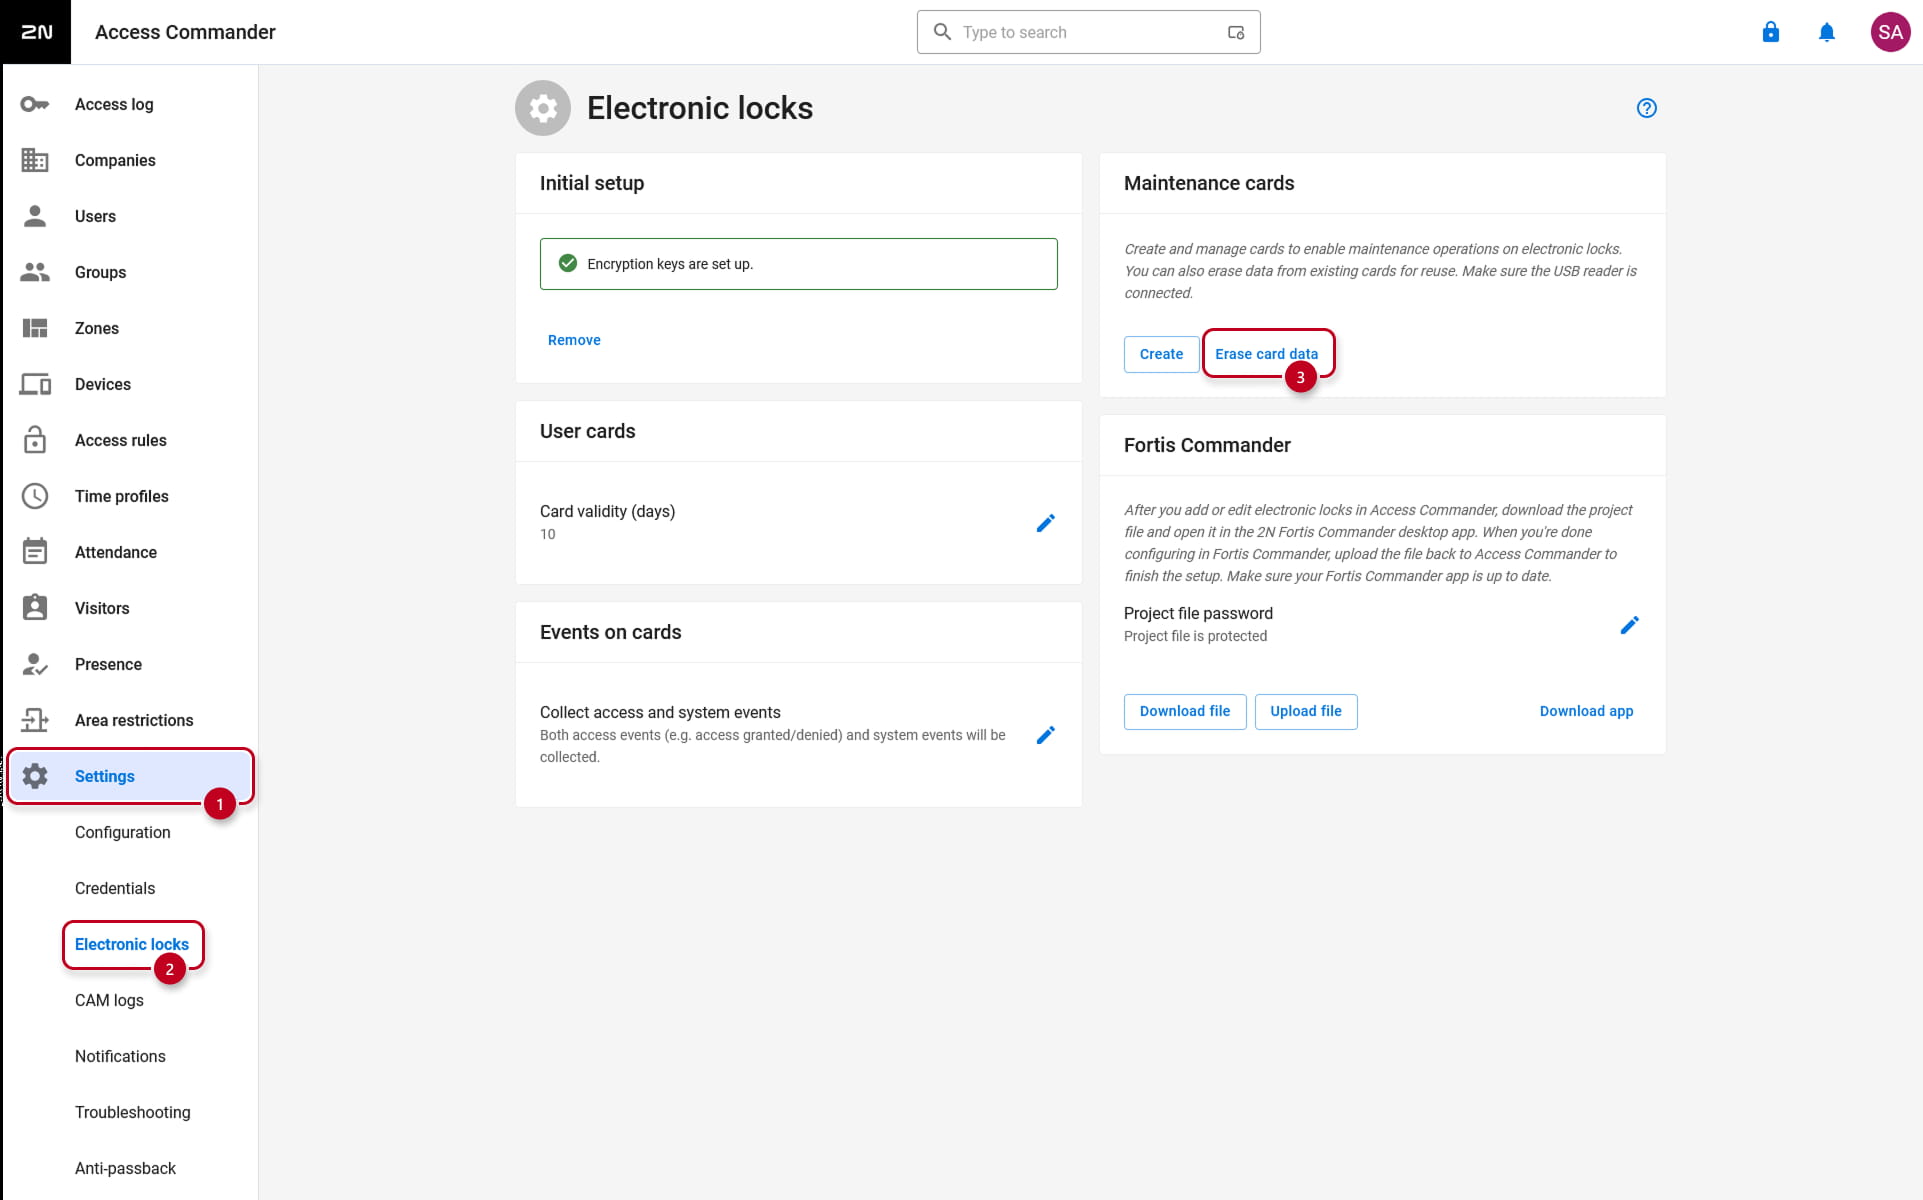The width and height of the screenshot is (1923, 1200).
Task: Open Attendance section
Action: pyautogui.click(x=130, y=552)
